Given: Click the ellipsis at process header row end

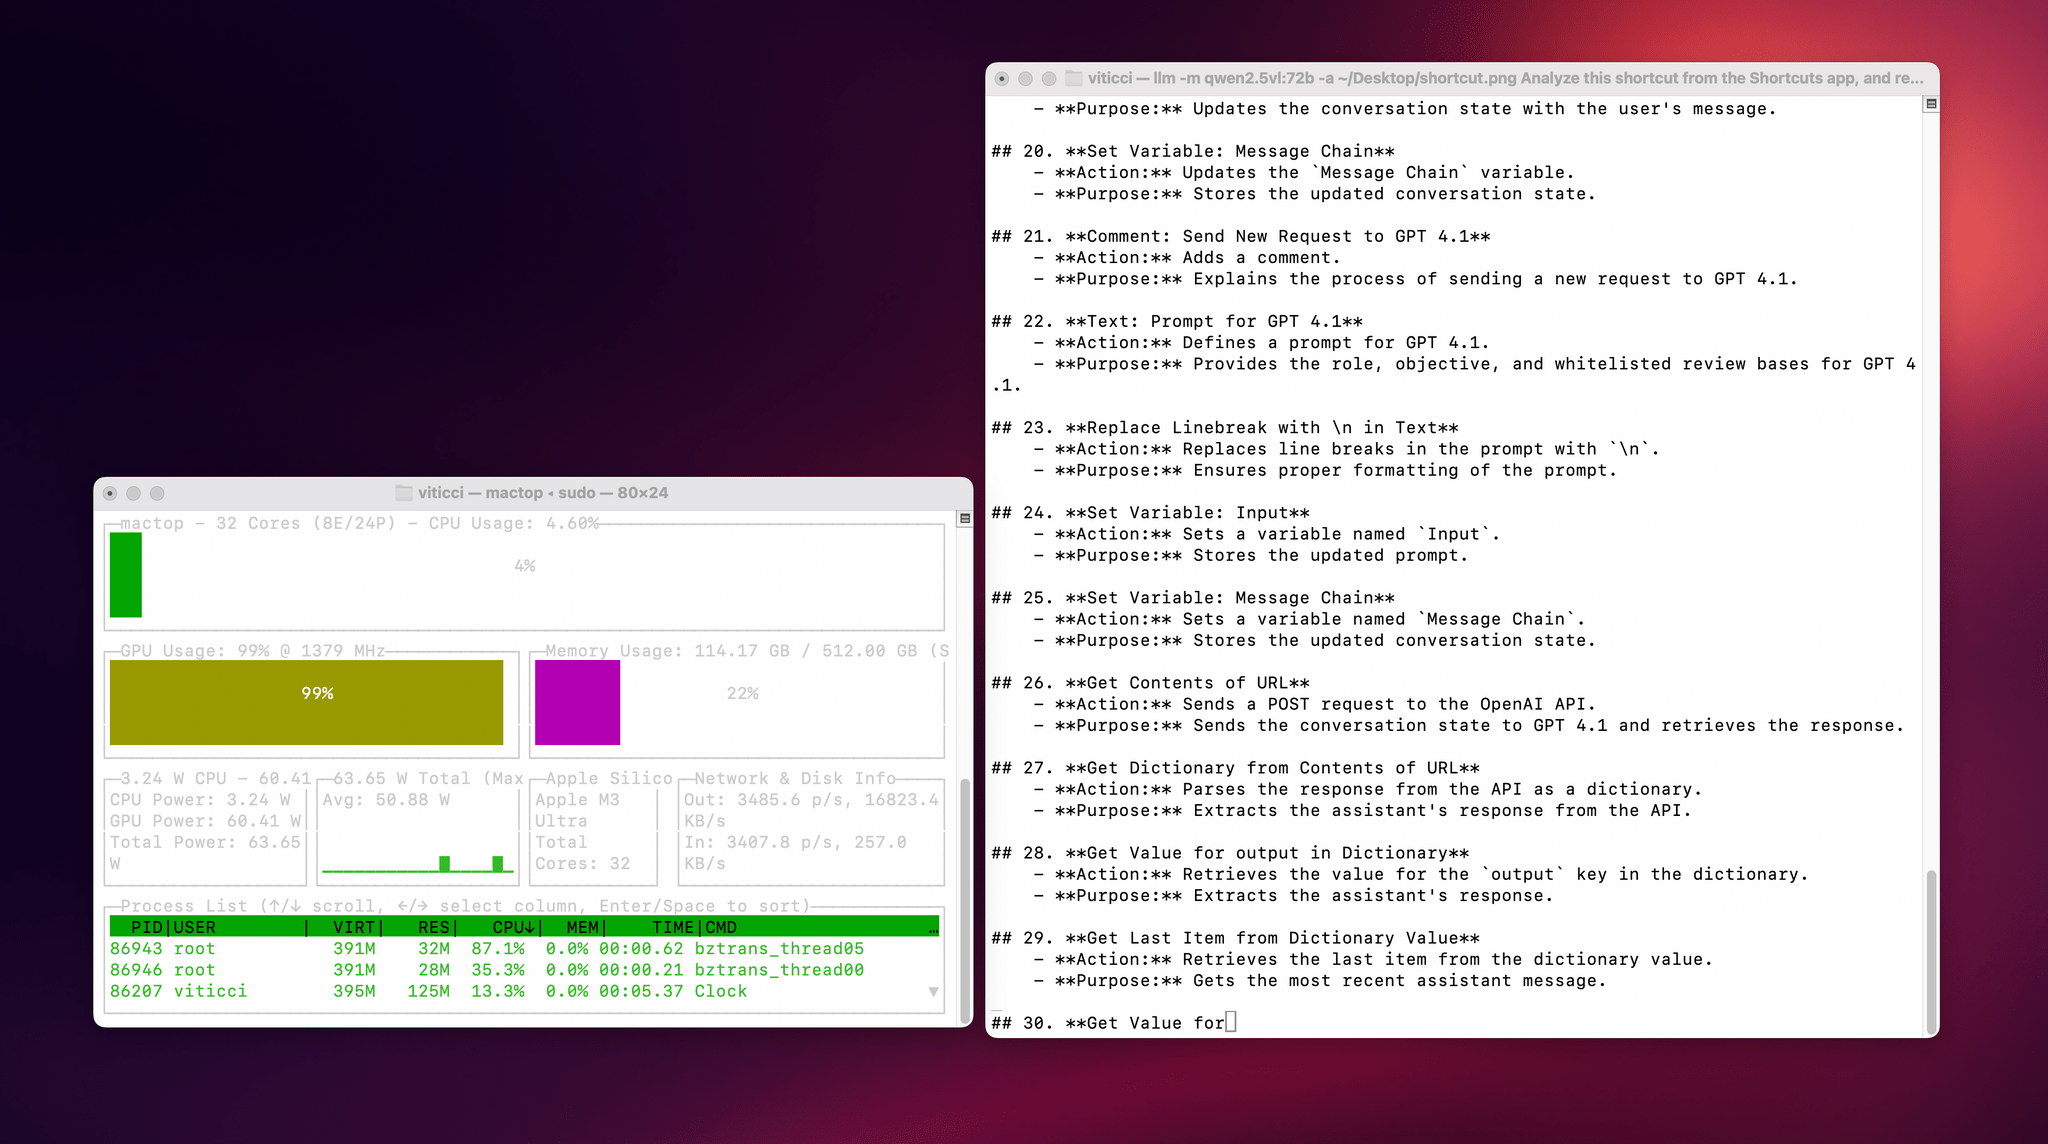Looking at the screenshot, I should tap(933, 930).
